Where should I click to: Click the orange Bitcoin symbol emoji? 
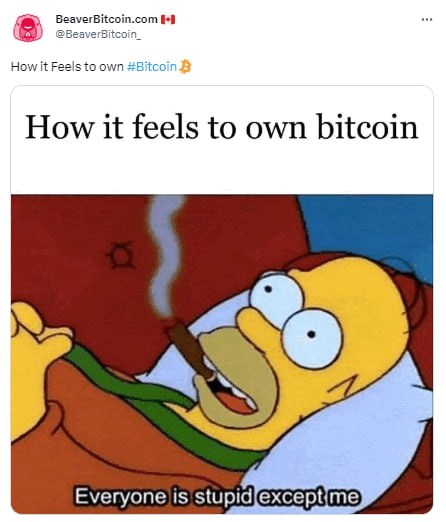point(185,66)
